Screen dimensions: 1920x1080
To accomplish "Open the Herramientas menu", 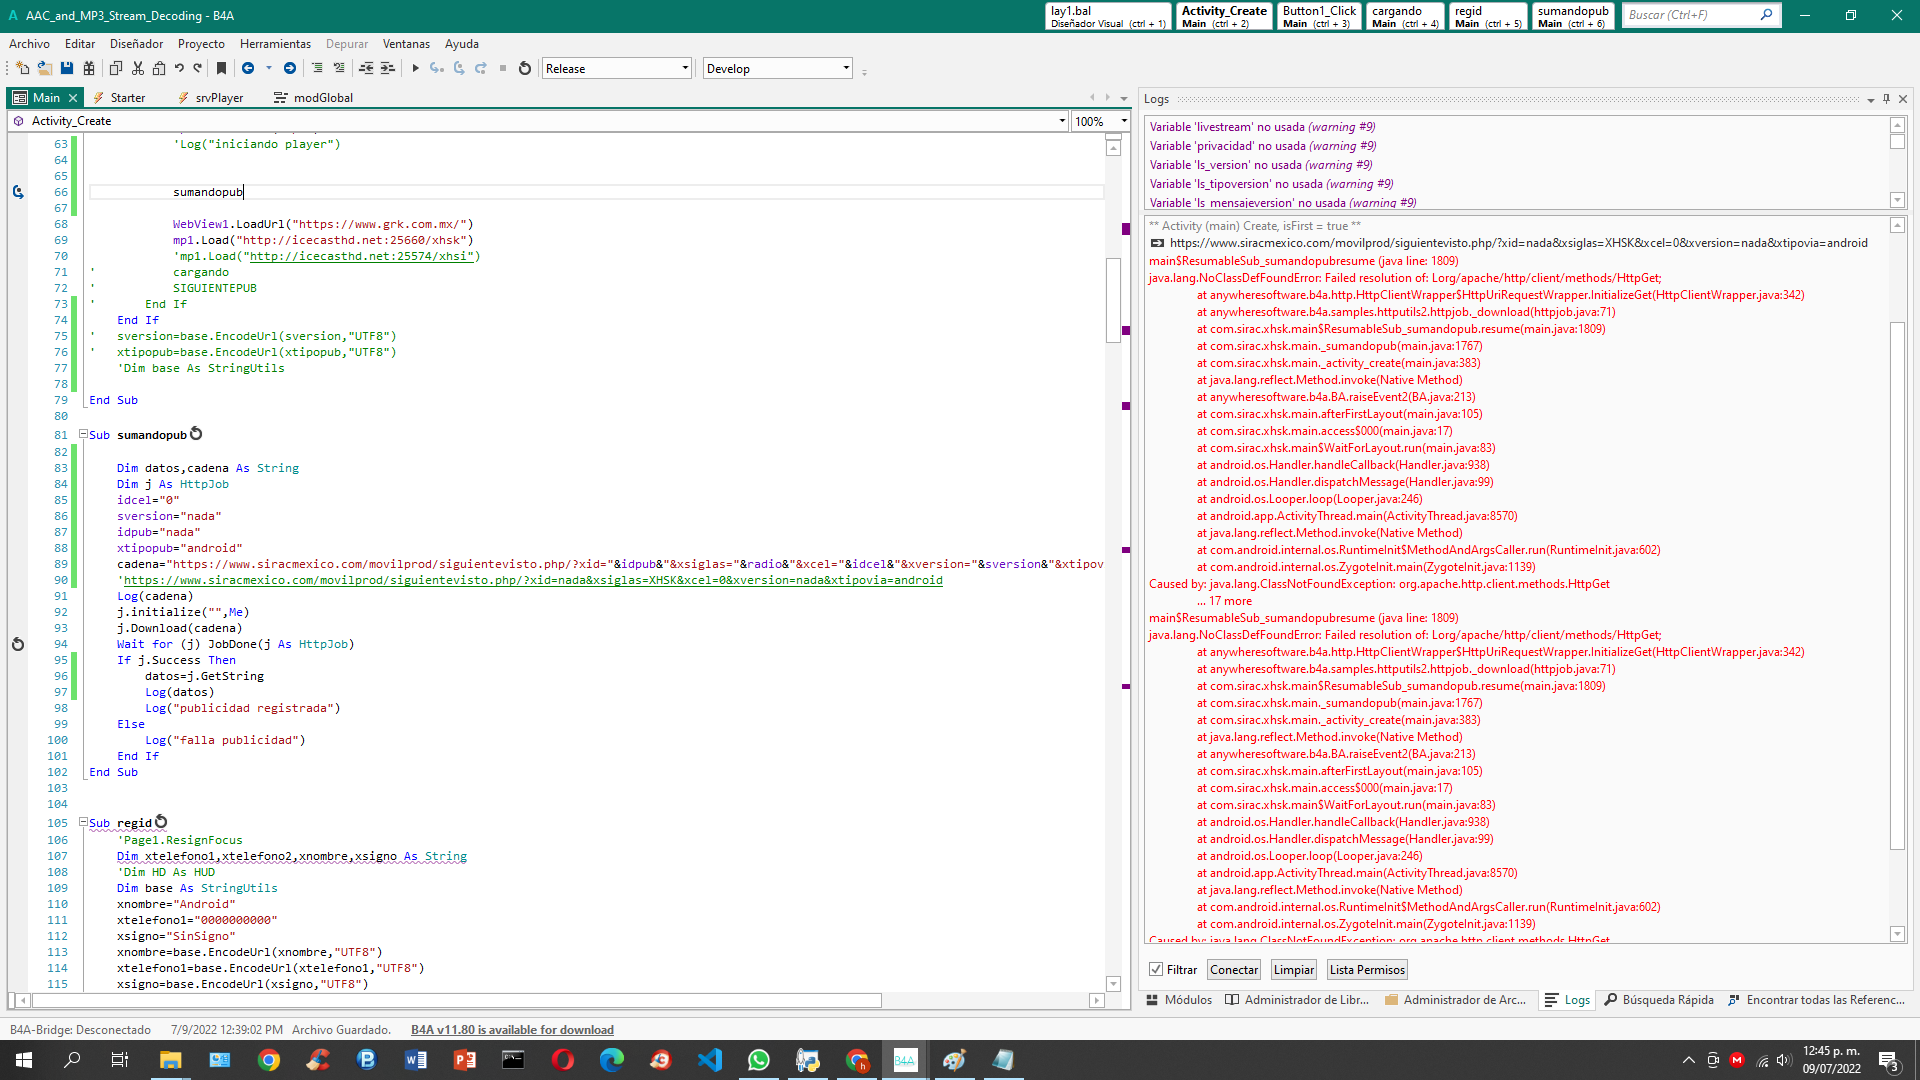I will pyautogui.click(x=275, y=44).
